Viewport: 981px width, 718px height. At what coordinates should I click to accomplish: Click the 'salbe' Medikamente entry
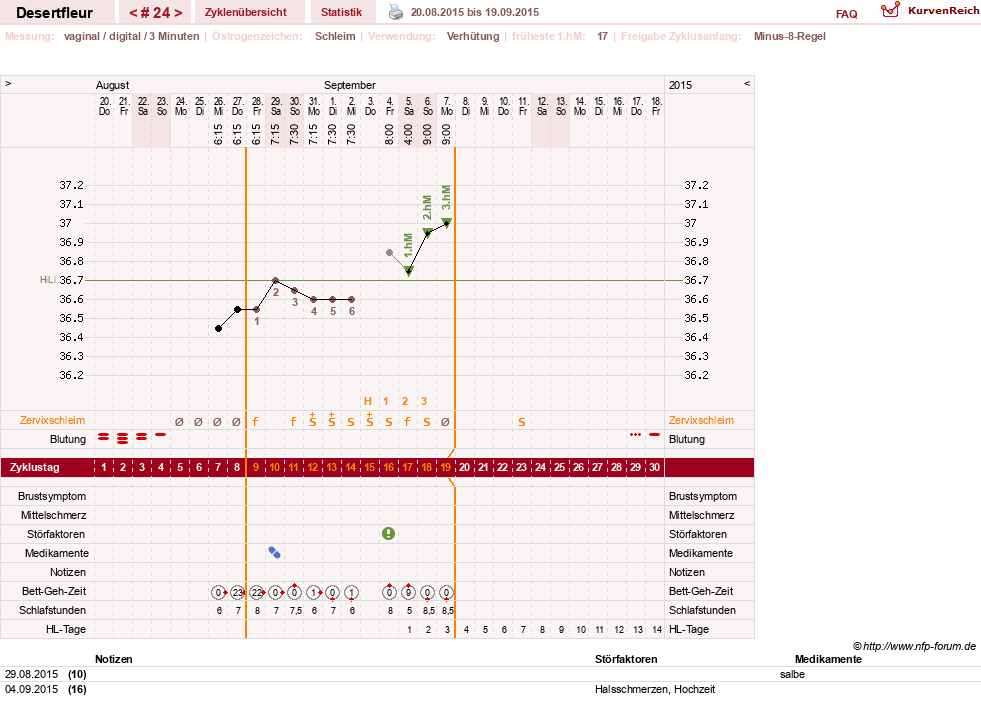pyautogui.click(x=792, y=674)
